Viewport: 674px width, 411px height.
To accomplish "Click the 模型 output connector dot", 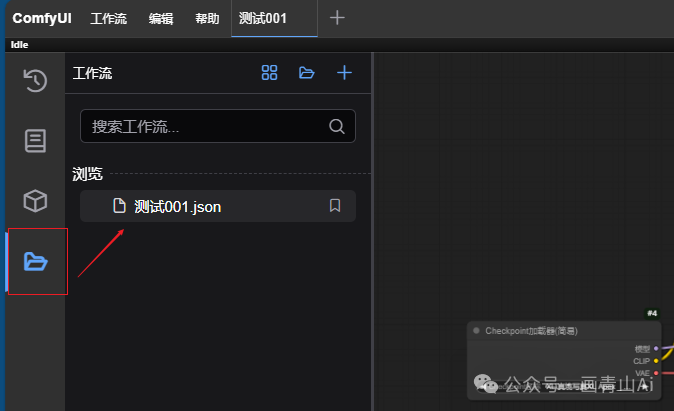I will coord(656,349).
